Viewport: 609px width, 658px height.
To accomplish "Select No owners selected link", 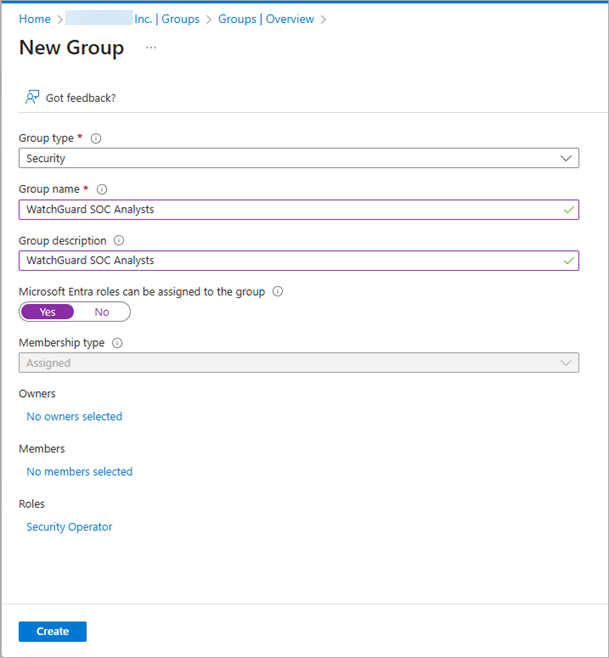I will pyautogui.click(x=74, y=416).
